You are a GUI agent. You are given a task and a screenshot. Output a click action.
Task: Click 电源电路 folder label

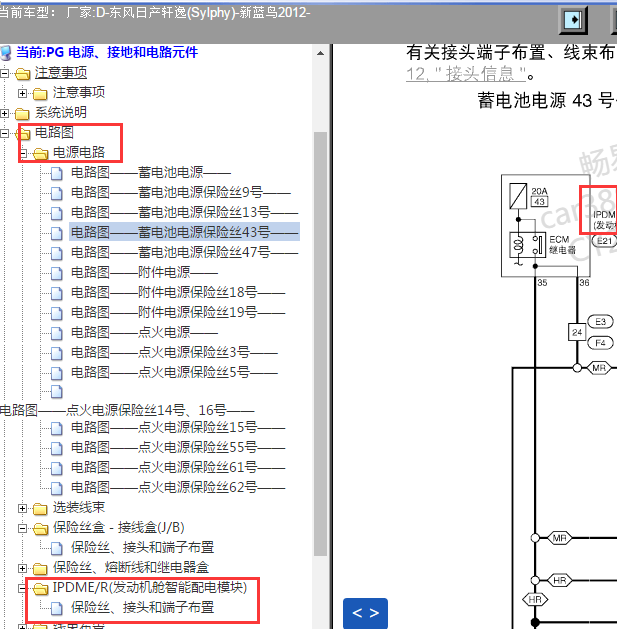click(x=79, y=152)
